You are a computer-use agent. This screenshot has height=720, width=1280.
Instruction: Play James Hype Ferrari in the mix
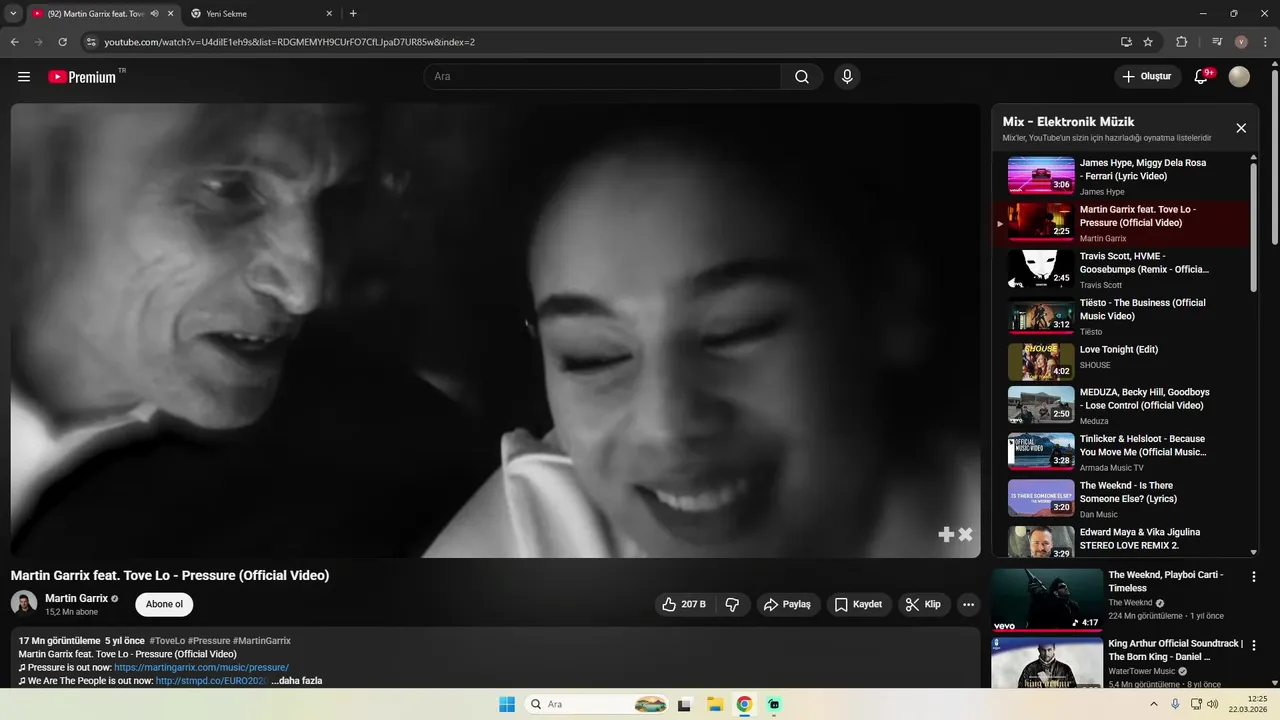1120,176
